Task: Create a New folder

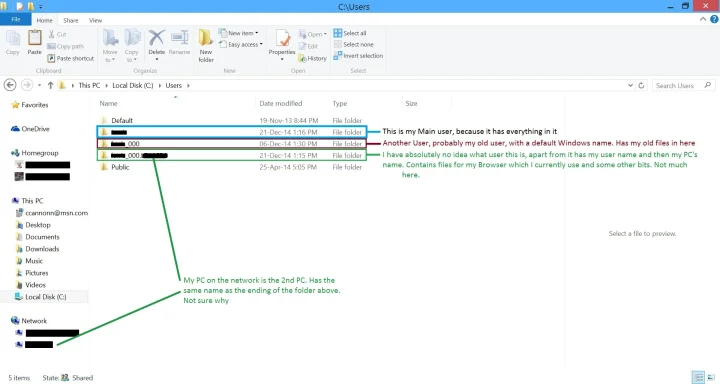Action: pos(206,45)
